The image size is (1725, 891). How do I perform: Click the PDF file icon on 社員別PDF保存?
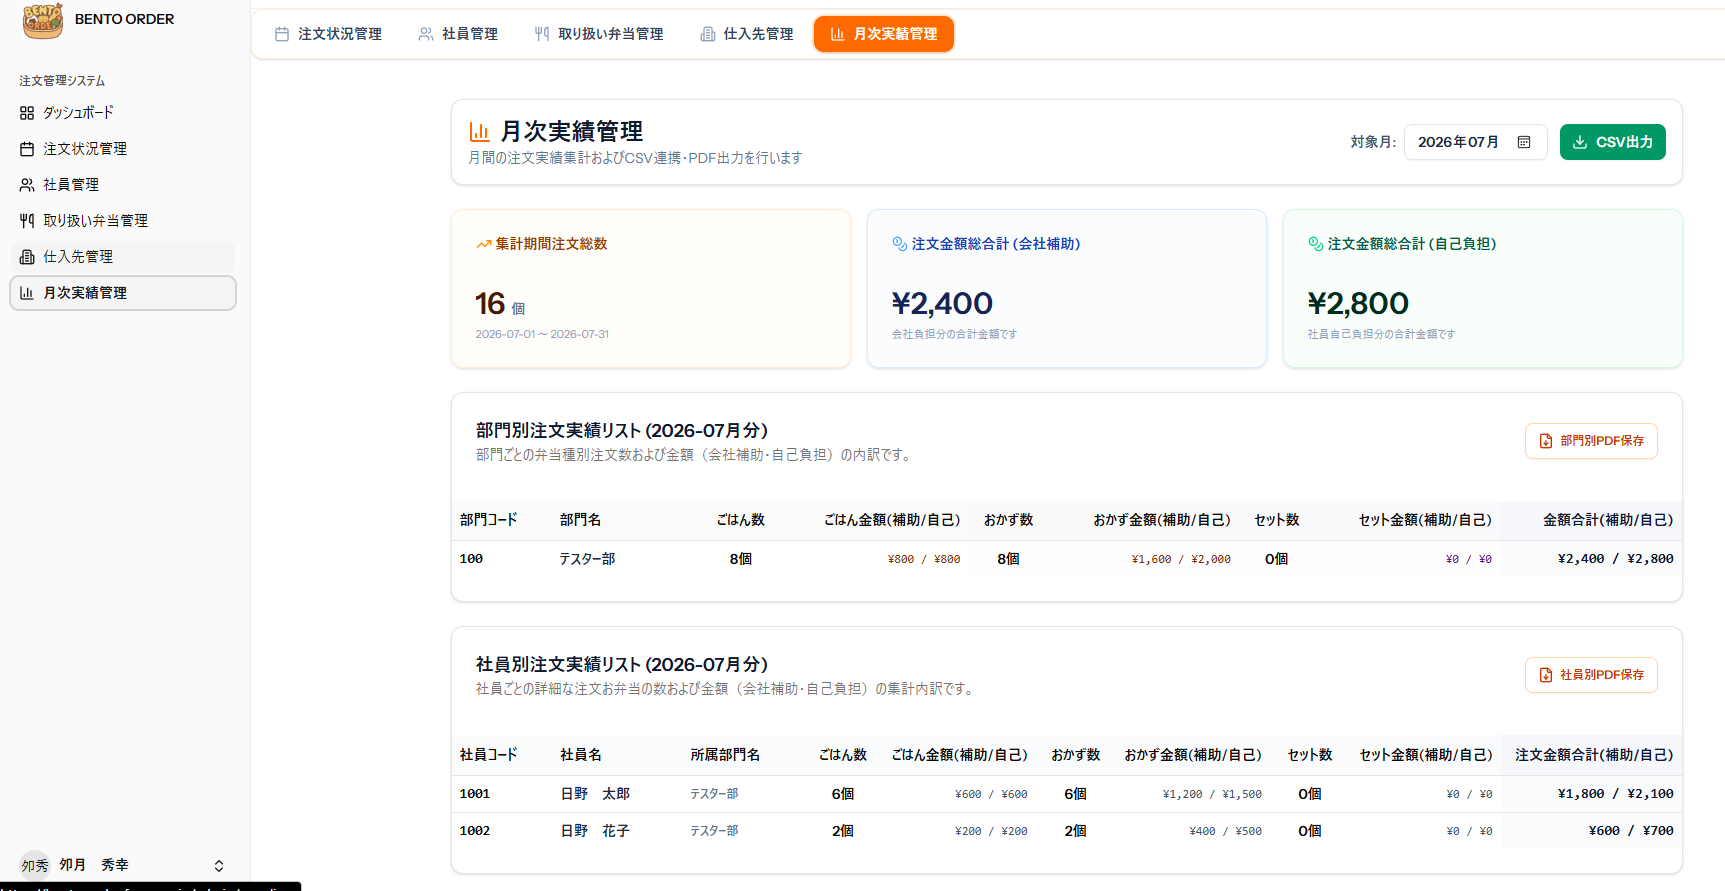pos(1546,675)
